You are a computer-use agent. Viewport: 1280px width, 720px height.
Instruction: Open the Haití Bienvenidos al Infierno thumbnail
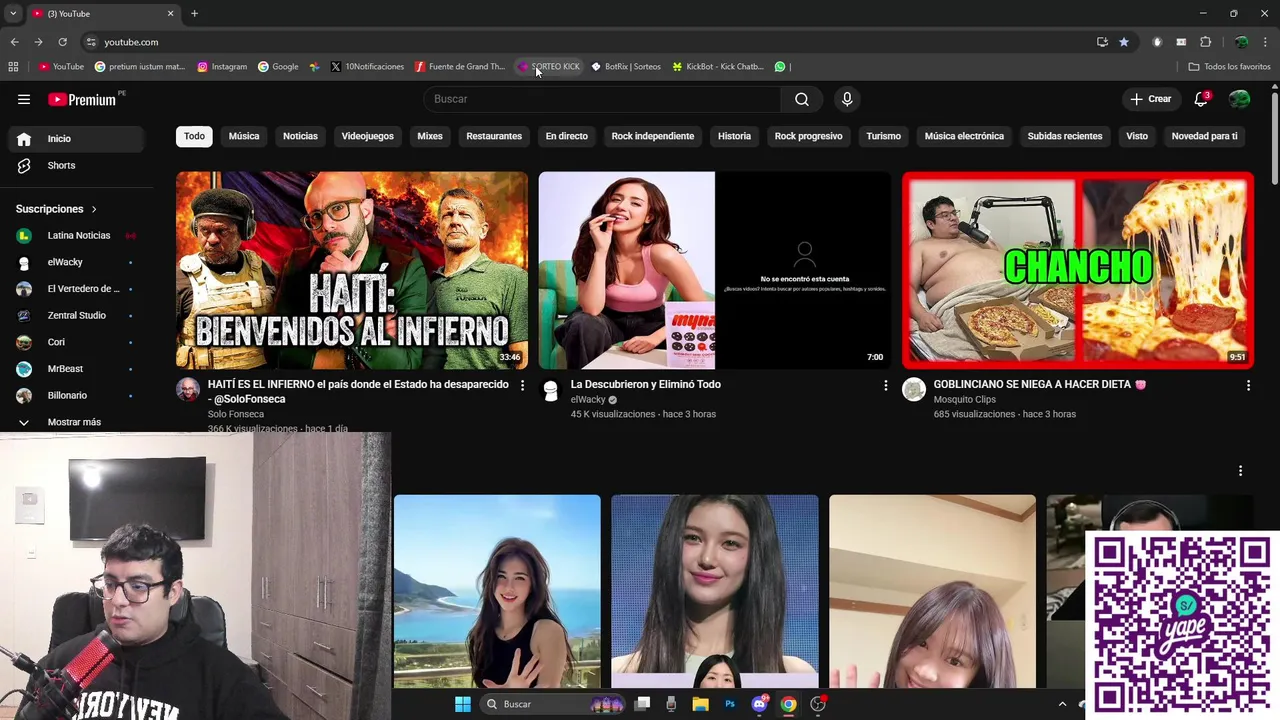tap(352, 270)
